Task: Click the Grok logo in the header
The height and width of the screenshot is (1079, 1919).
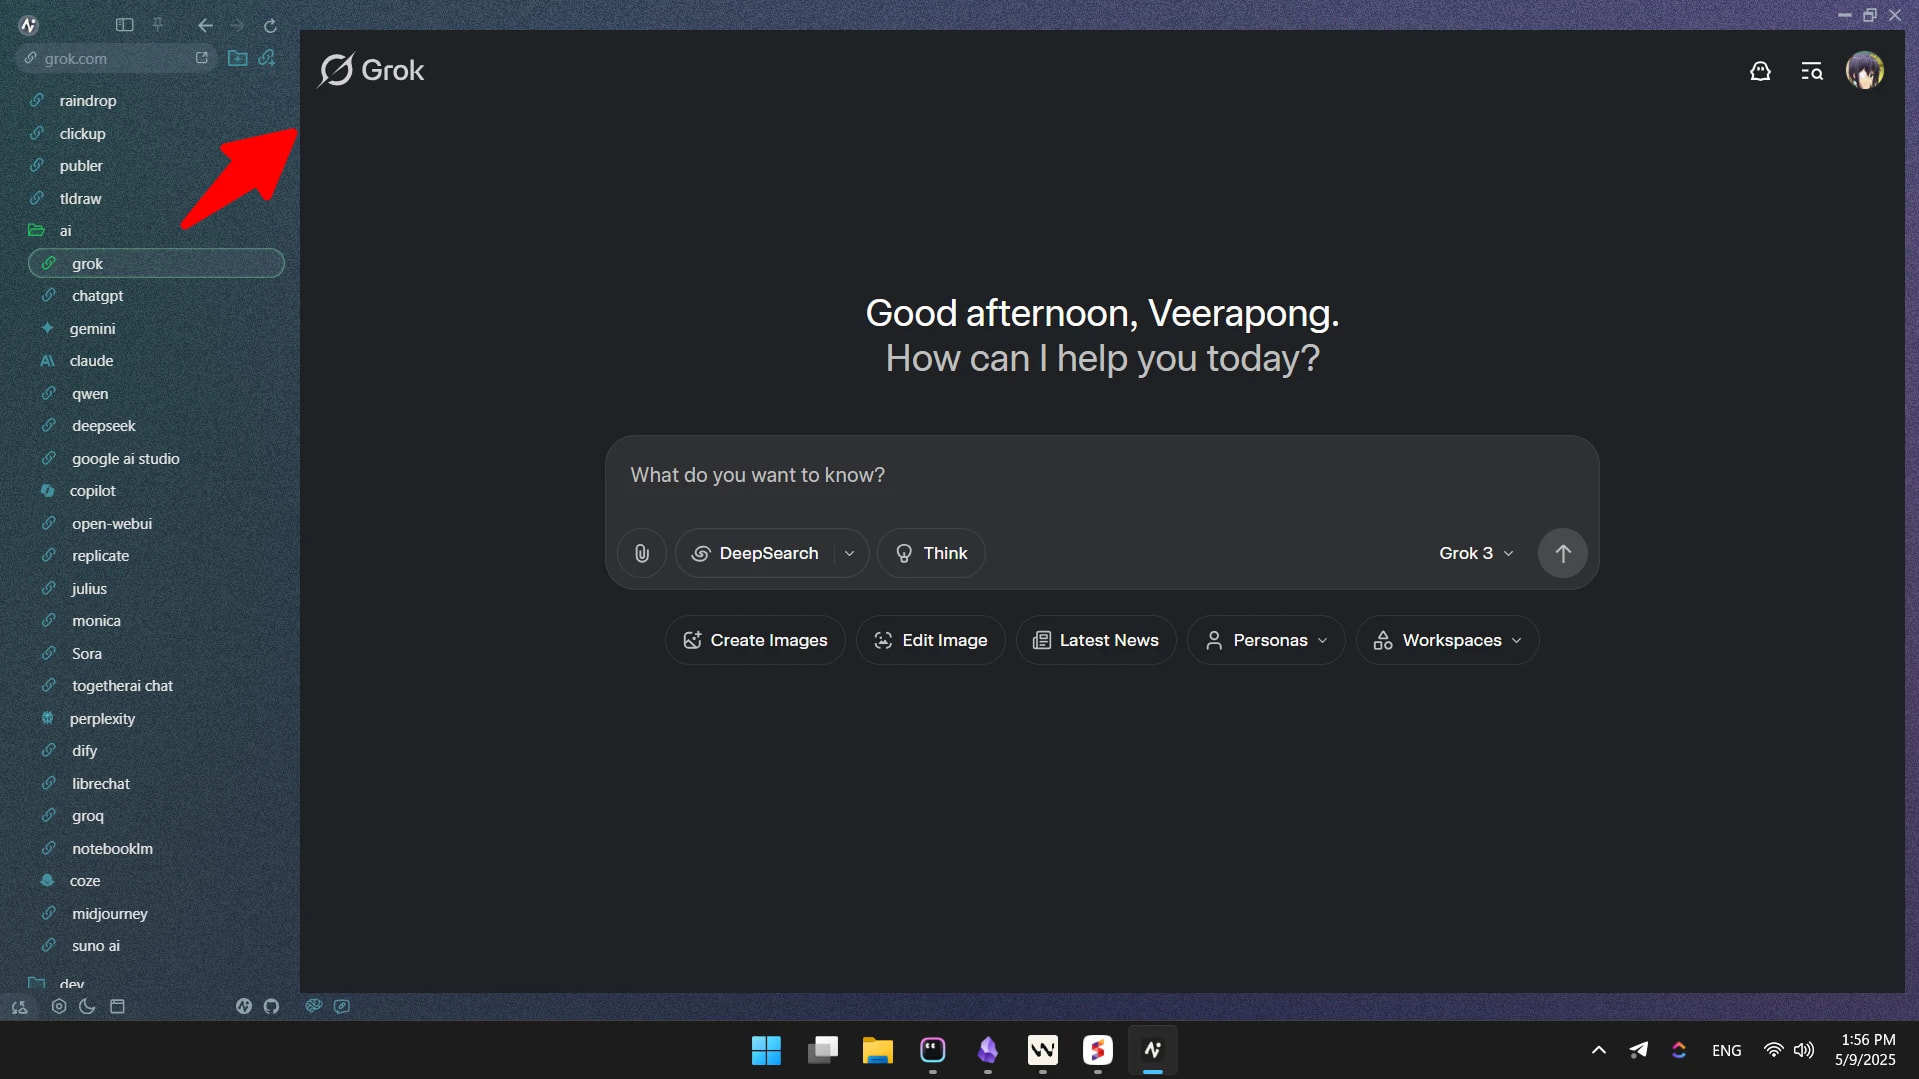Action: coord(371,70)
